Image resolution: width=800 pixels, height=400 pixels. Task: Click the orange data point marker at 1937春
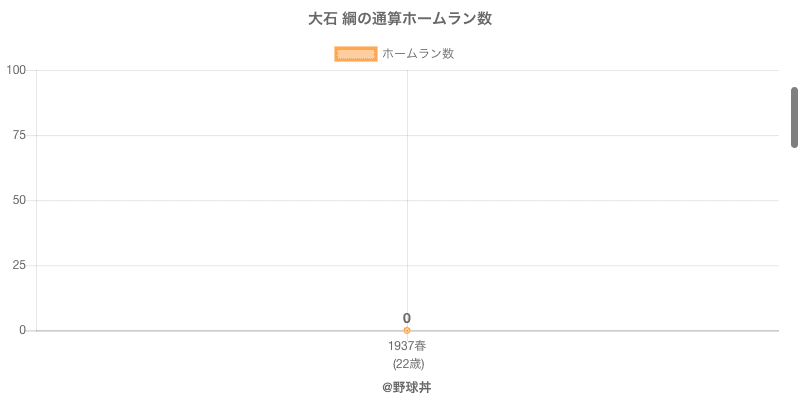(x=407, y=330)
